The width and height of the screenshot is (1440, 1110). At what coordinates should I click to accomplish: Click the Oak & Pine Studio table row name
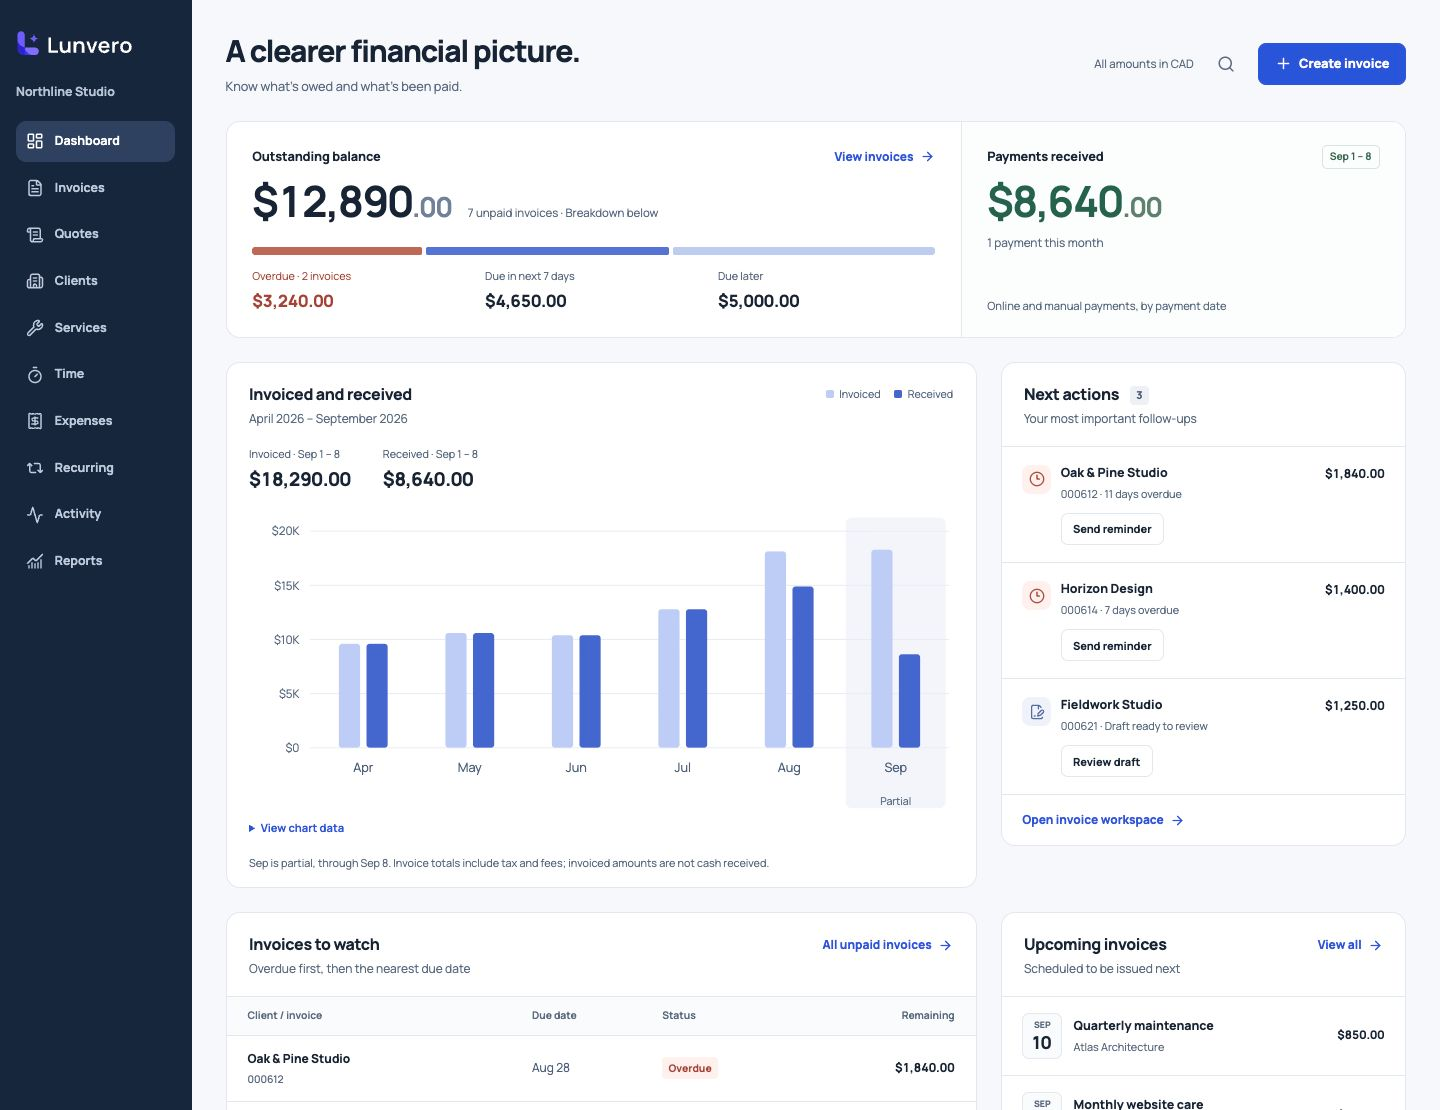tap(298, 1059)
